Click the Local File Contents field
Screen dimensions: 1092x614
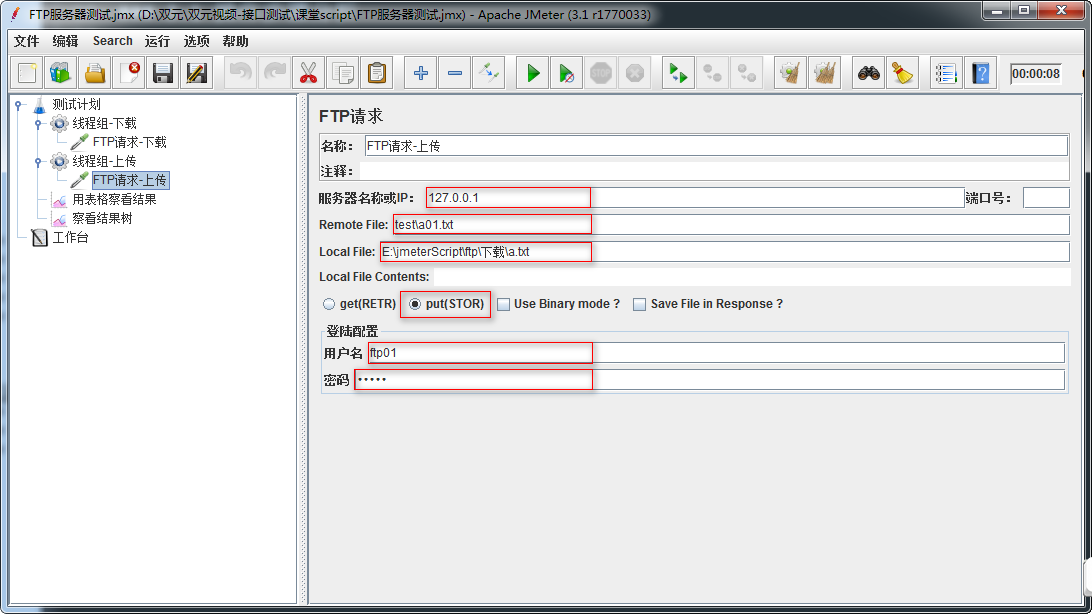point(751,277)
